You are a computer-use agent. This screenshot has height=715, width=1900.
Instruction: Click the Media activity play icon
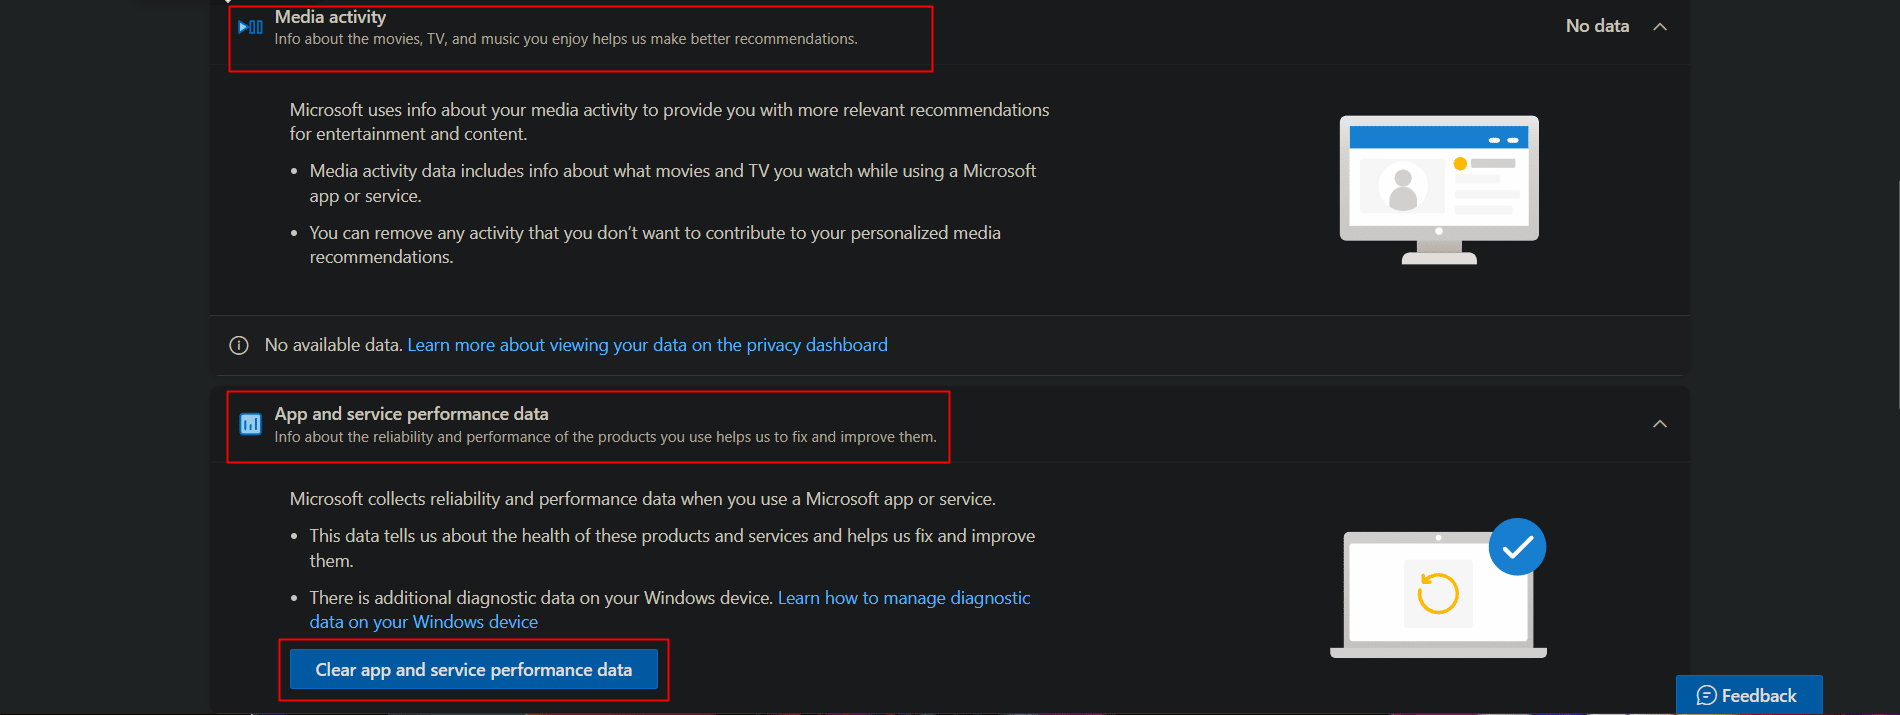tap(250, 27)
